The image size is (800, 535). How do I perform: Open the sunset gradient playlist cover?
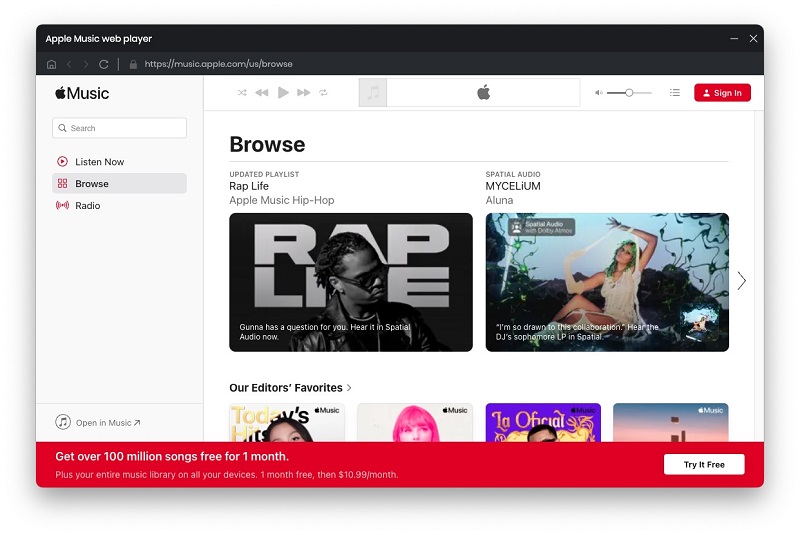tap(671, 423)
